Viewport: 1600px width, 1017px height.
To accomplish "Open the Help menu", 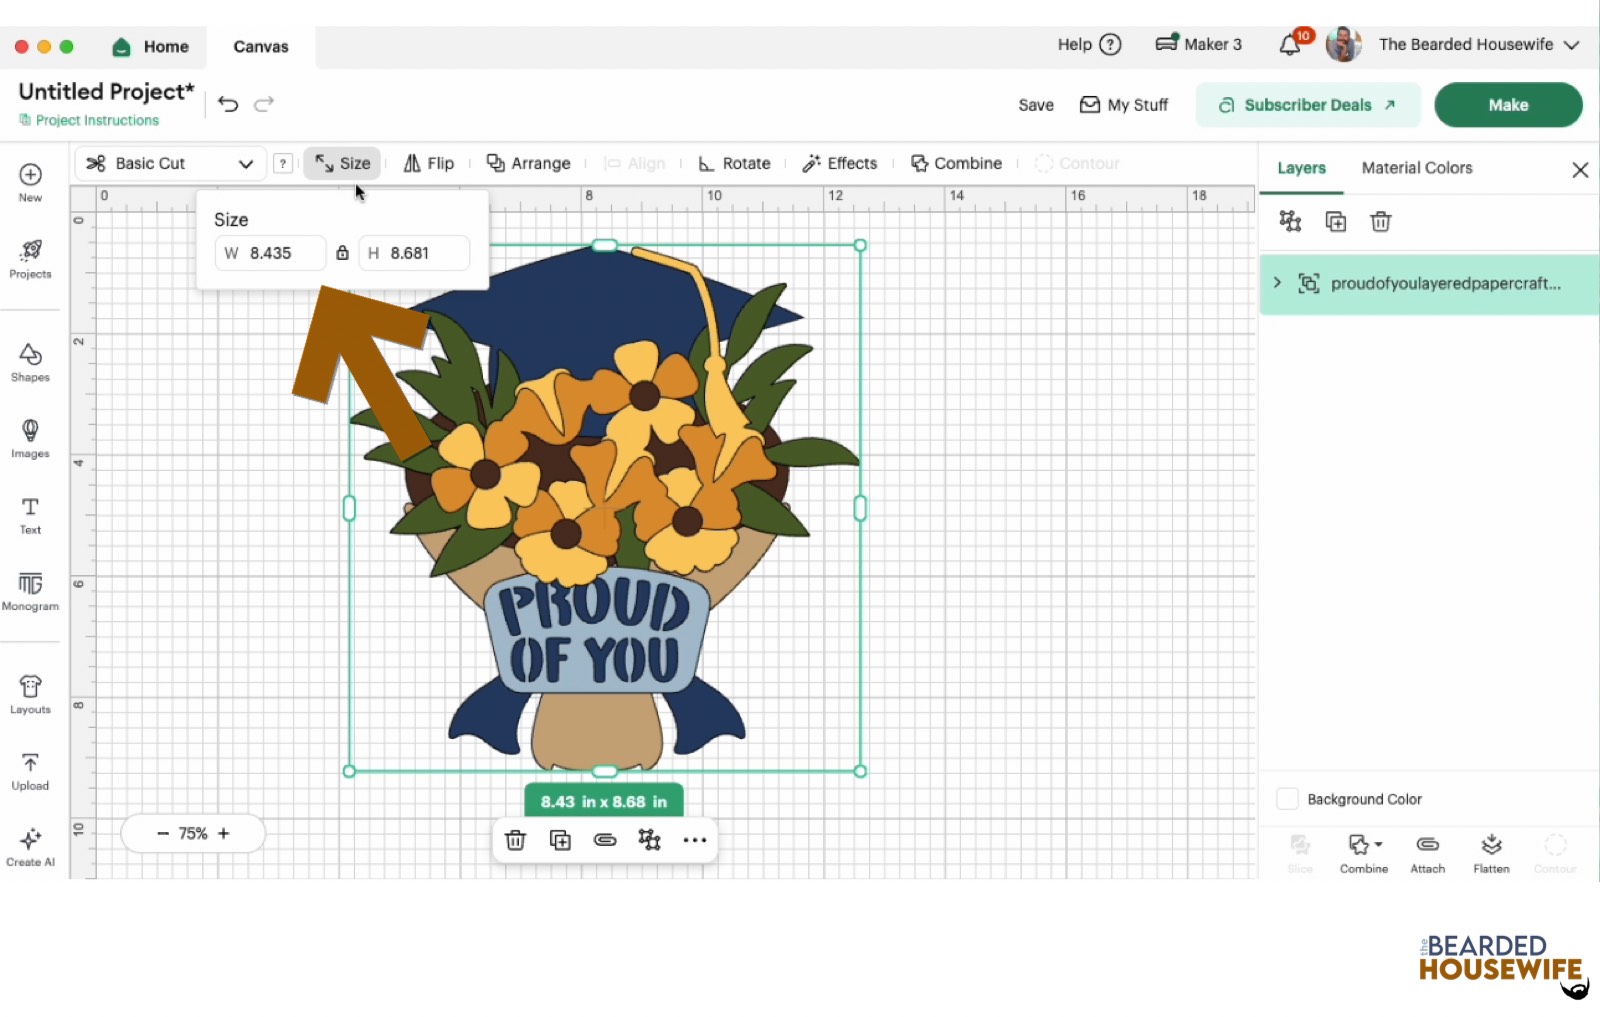I will [1089, 44].
